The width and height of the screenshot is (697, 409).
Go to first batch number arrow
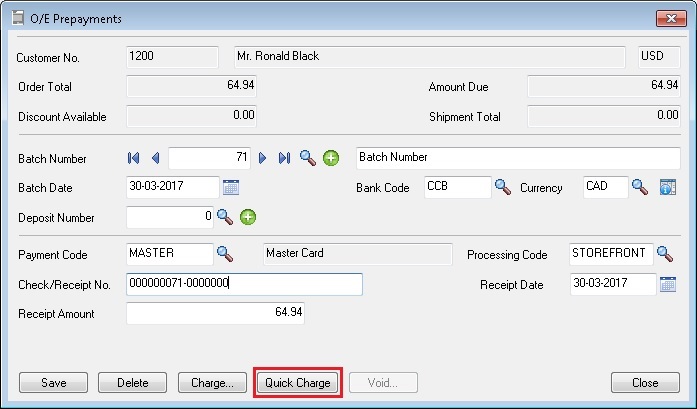pyautogui.click(x=133, y=158)
